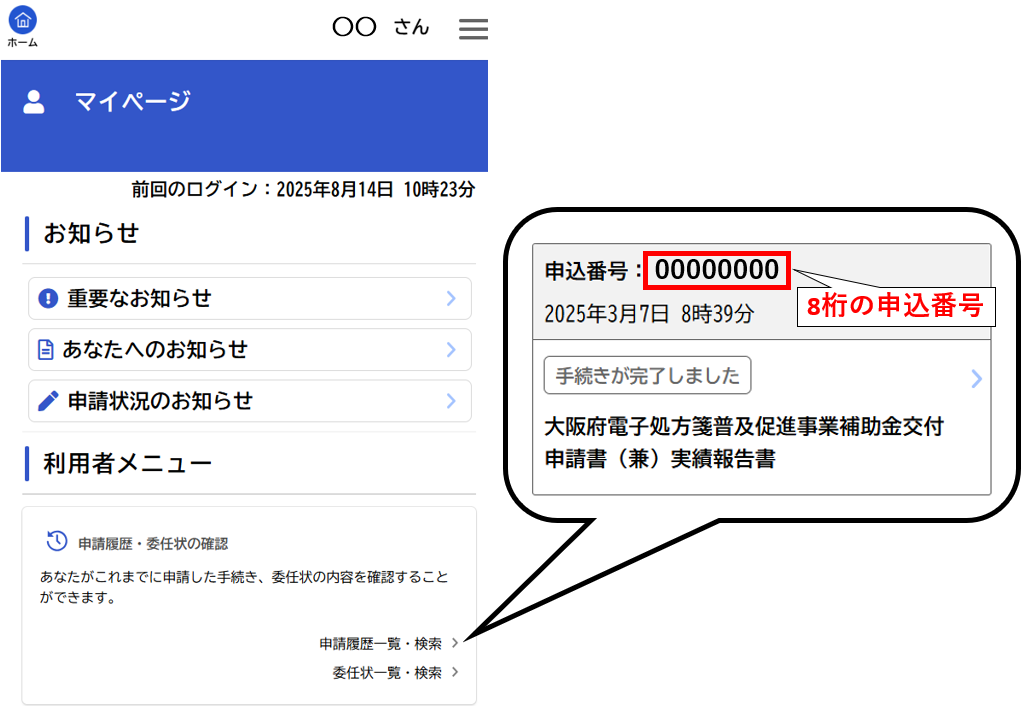Click the red-boxed application number highlight
The width and height of the screenshot is (1027, 713).
tap(716, 270)
